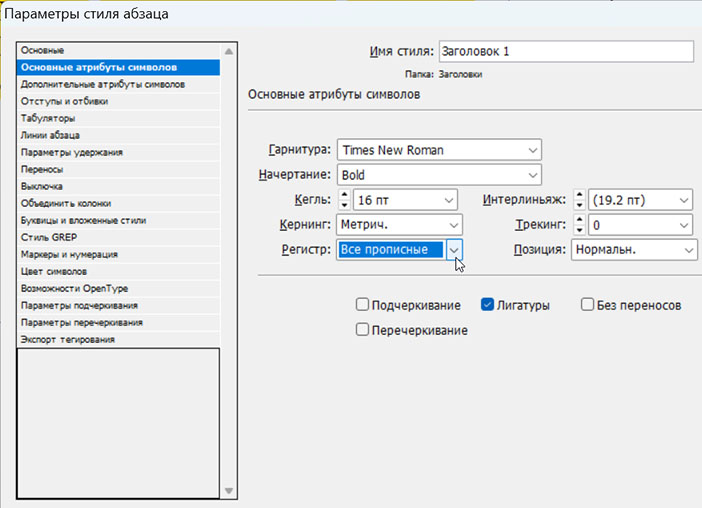Screen dimensions: 702x508
Task: Click the Имя стиля text field
Action: coord(565,51)
